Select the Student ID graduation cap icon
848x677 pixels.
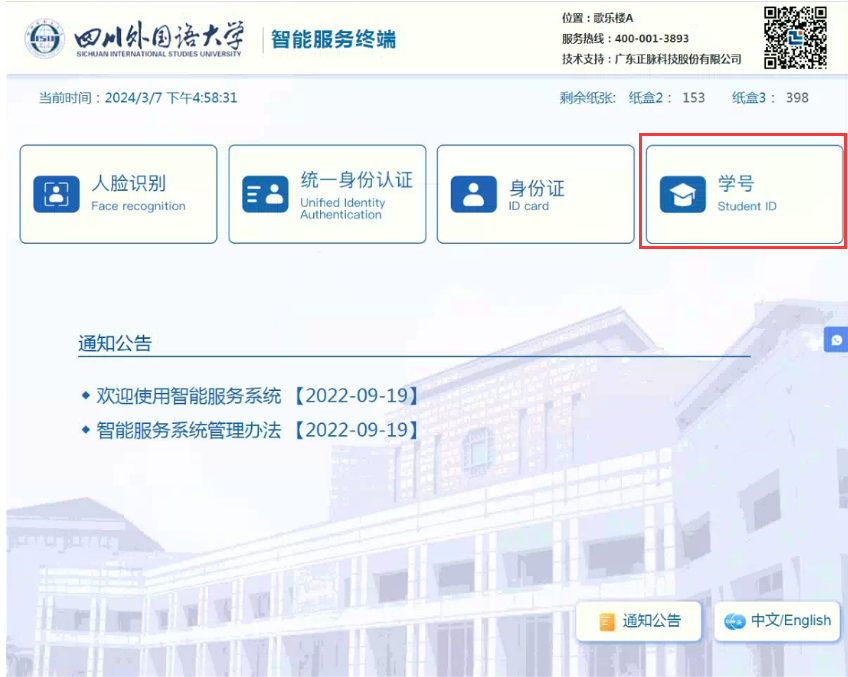(682, 194)
